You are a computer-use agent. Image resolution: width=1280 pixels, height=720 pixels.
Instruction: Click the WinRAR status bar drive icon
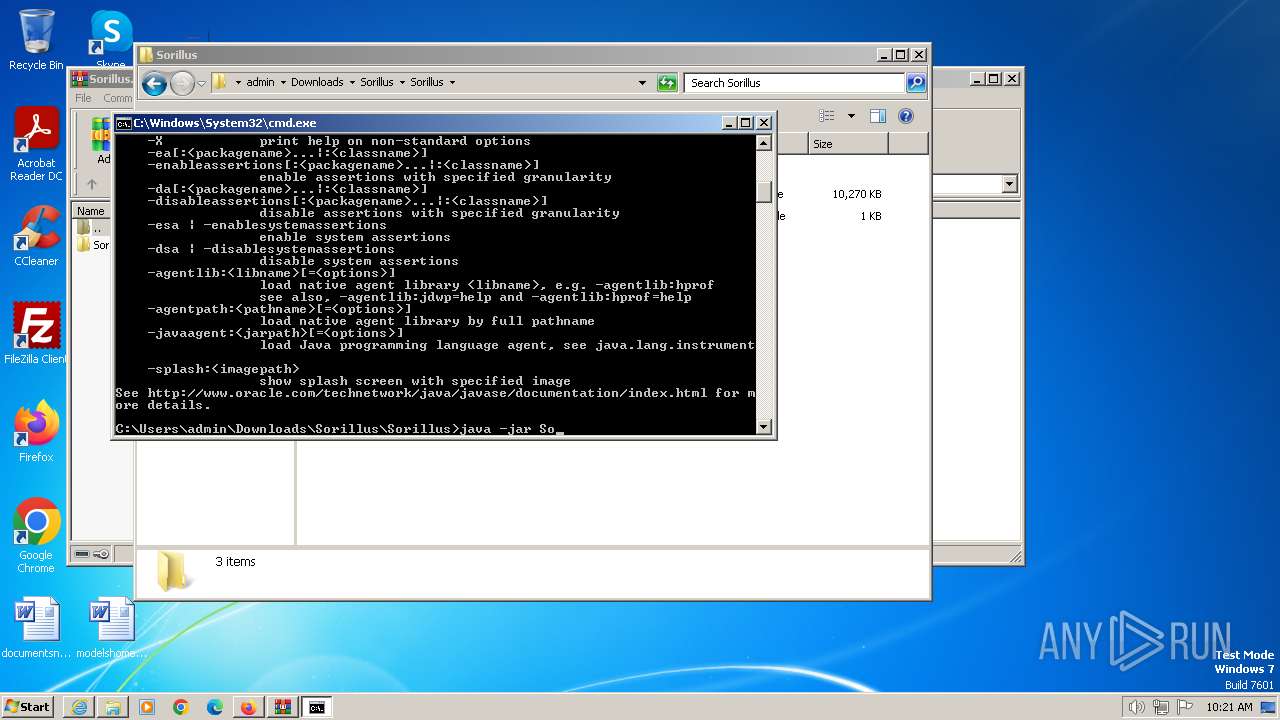(83, 554)
